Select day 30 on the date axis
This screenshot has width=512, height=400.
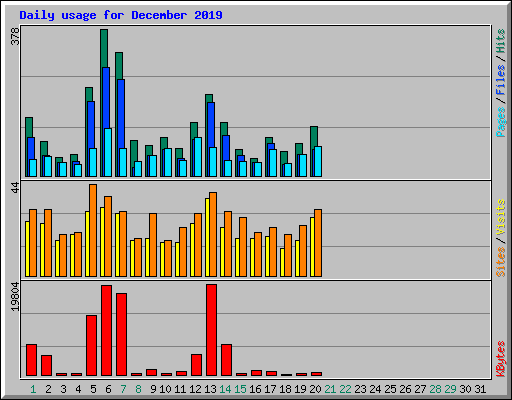pos(465,389)
